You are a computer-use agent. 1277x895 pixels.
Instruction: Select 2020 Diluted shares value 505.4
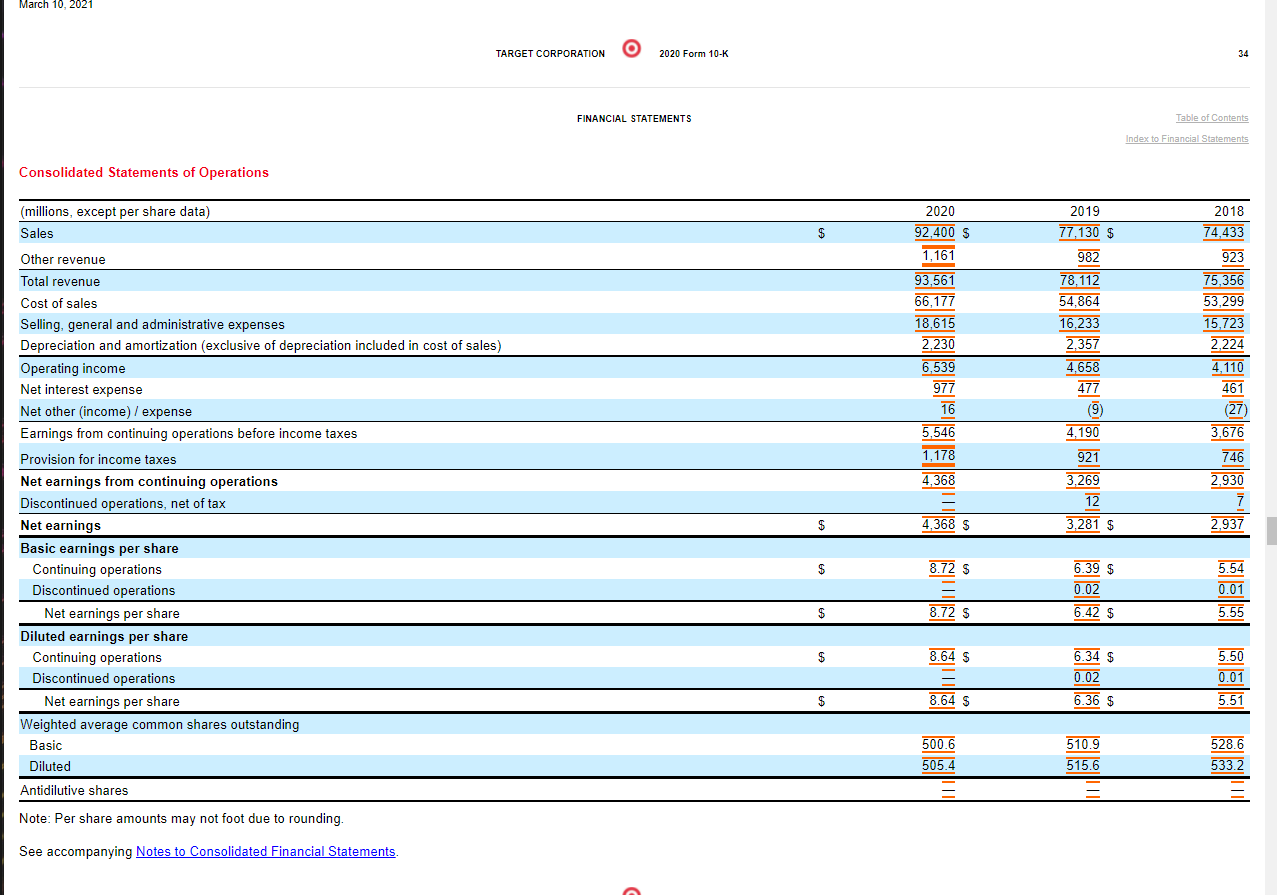point(939,766)
